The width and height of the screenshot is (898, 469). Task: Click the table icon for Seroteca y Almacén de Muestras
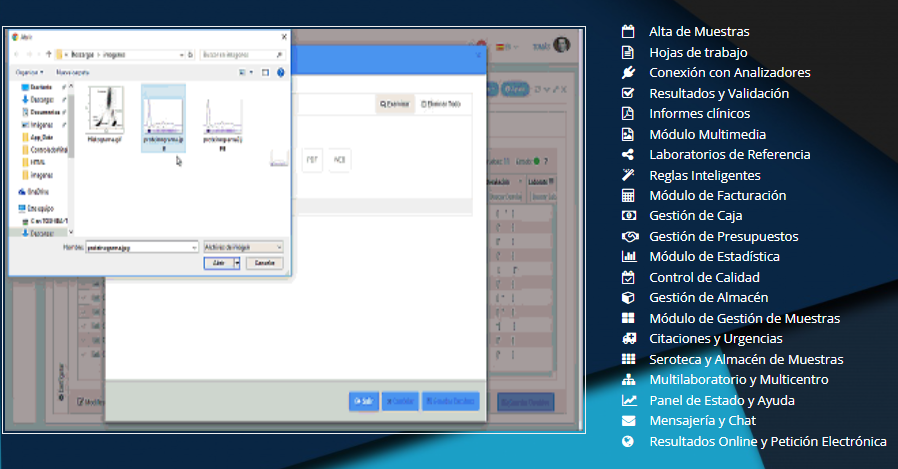pyautogui.click(x=628, y=359)
